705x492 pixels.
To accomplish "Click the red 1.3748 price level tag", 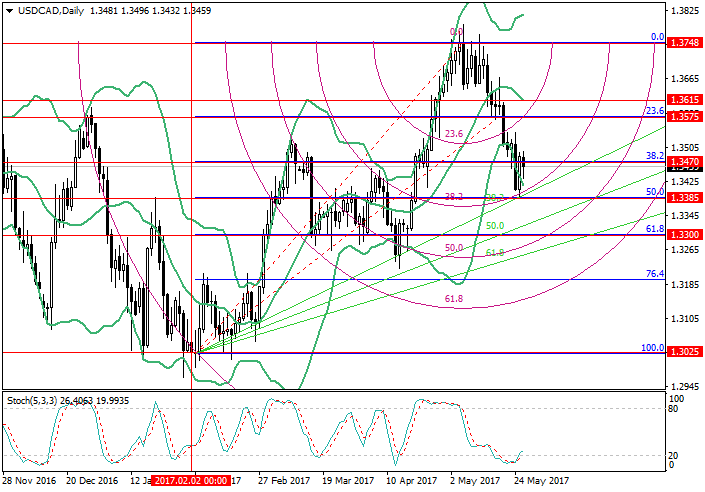I will coord(685,43).
